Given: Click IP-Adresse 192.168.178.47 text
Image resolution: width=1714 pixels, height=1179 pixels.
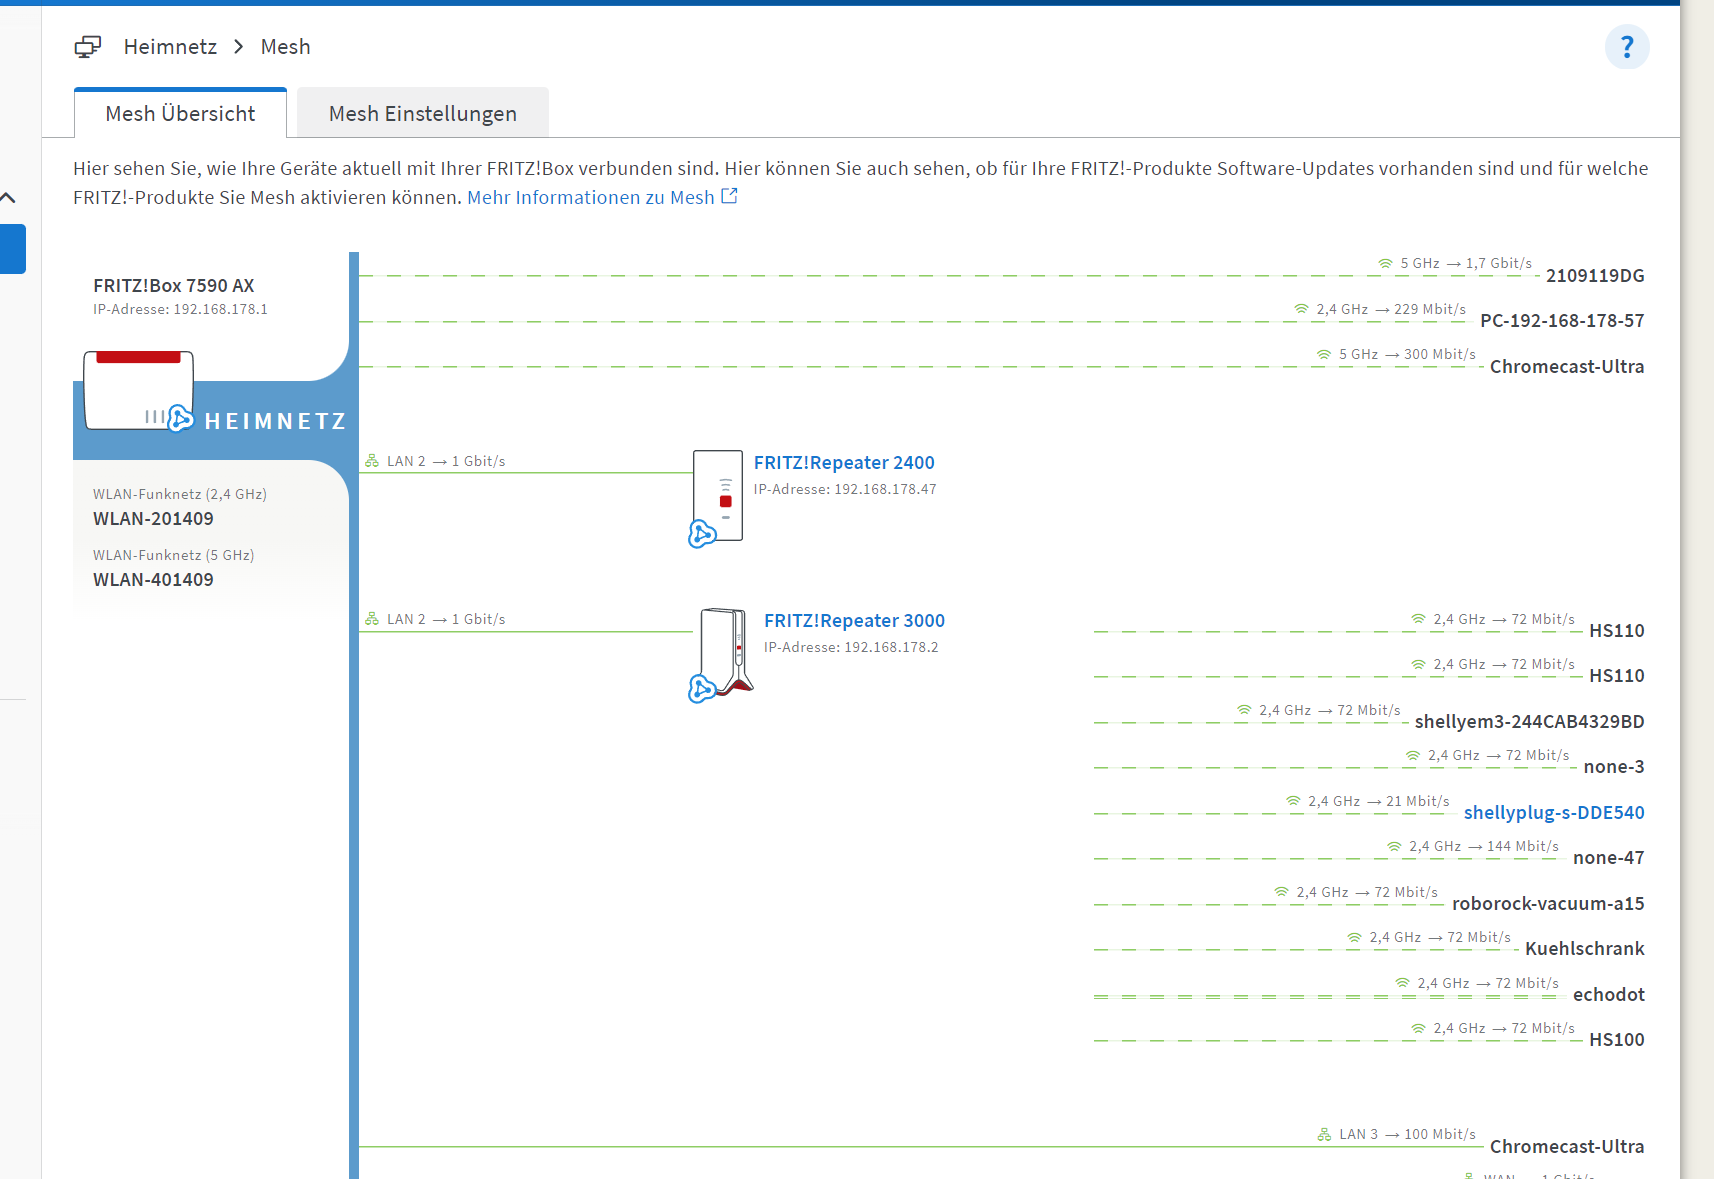Looking at the screenshot, I should point(845,489).
